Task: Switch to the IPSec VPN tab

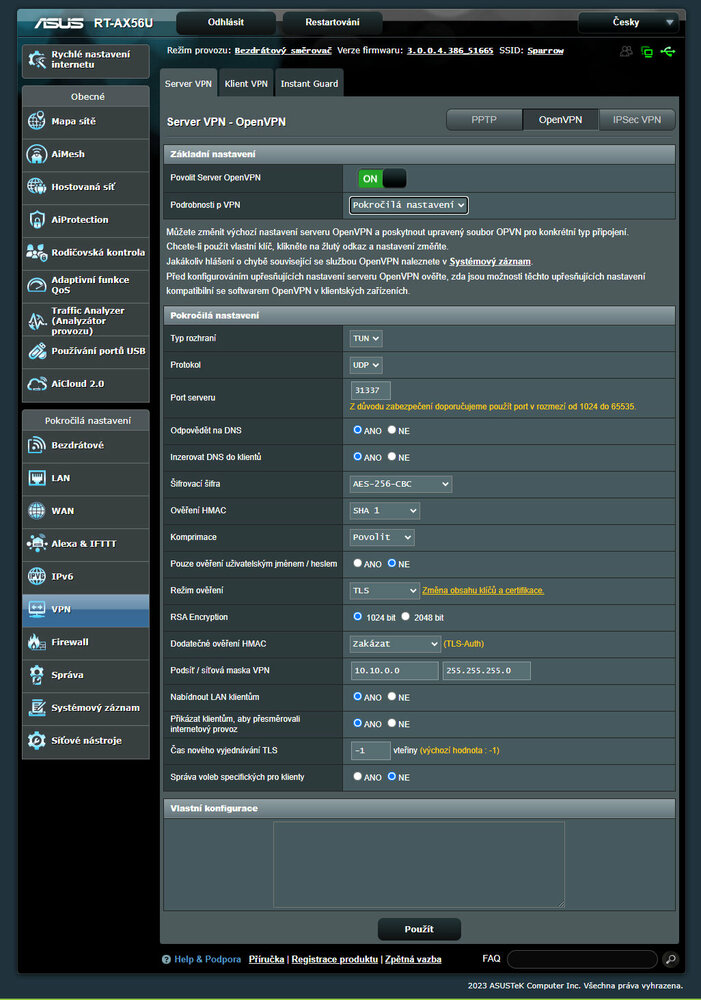Action: click(637, 120)
